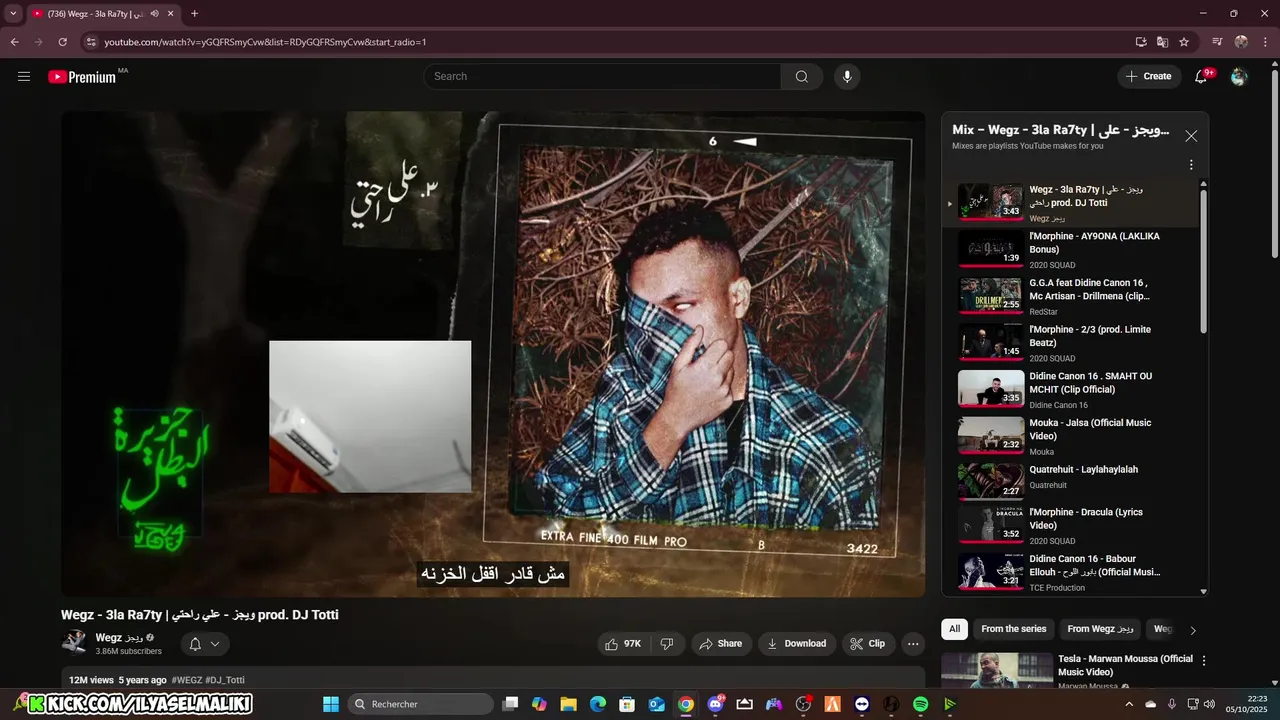
Task: Play Mouka - Jalsa from the playlist
Action: coord(1070,436)
